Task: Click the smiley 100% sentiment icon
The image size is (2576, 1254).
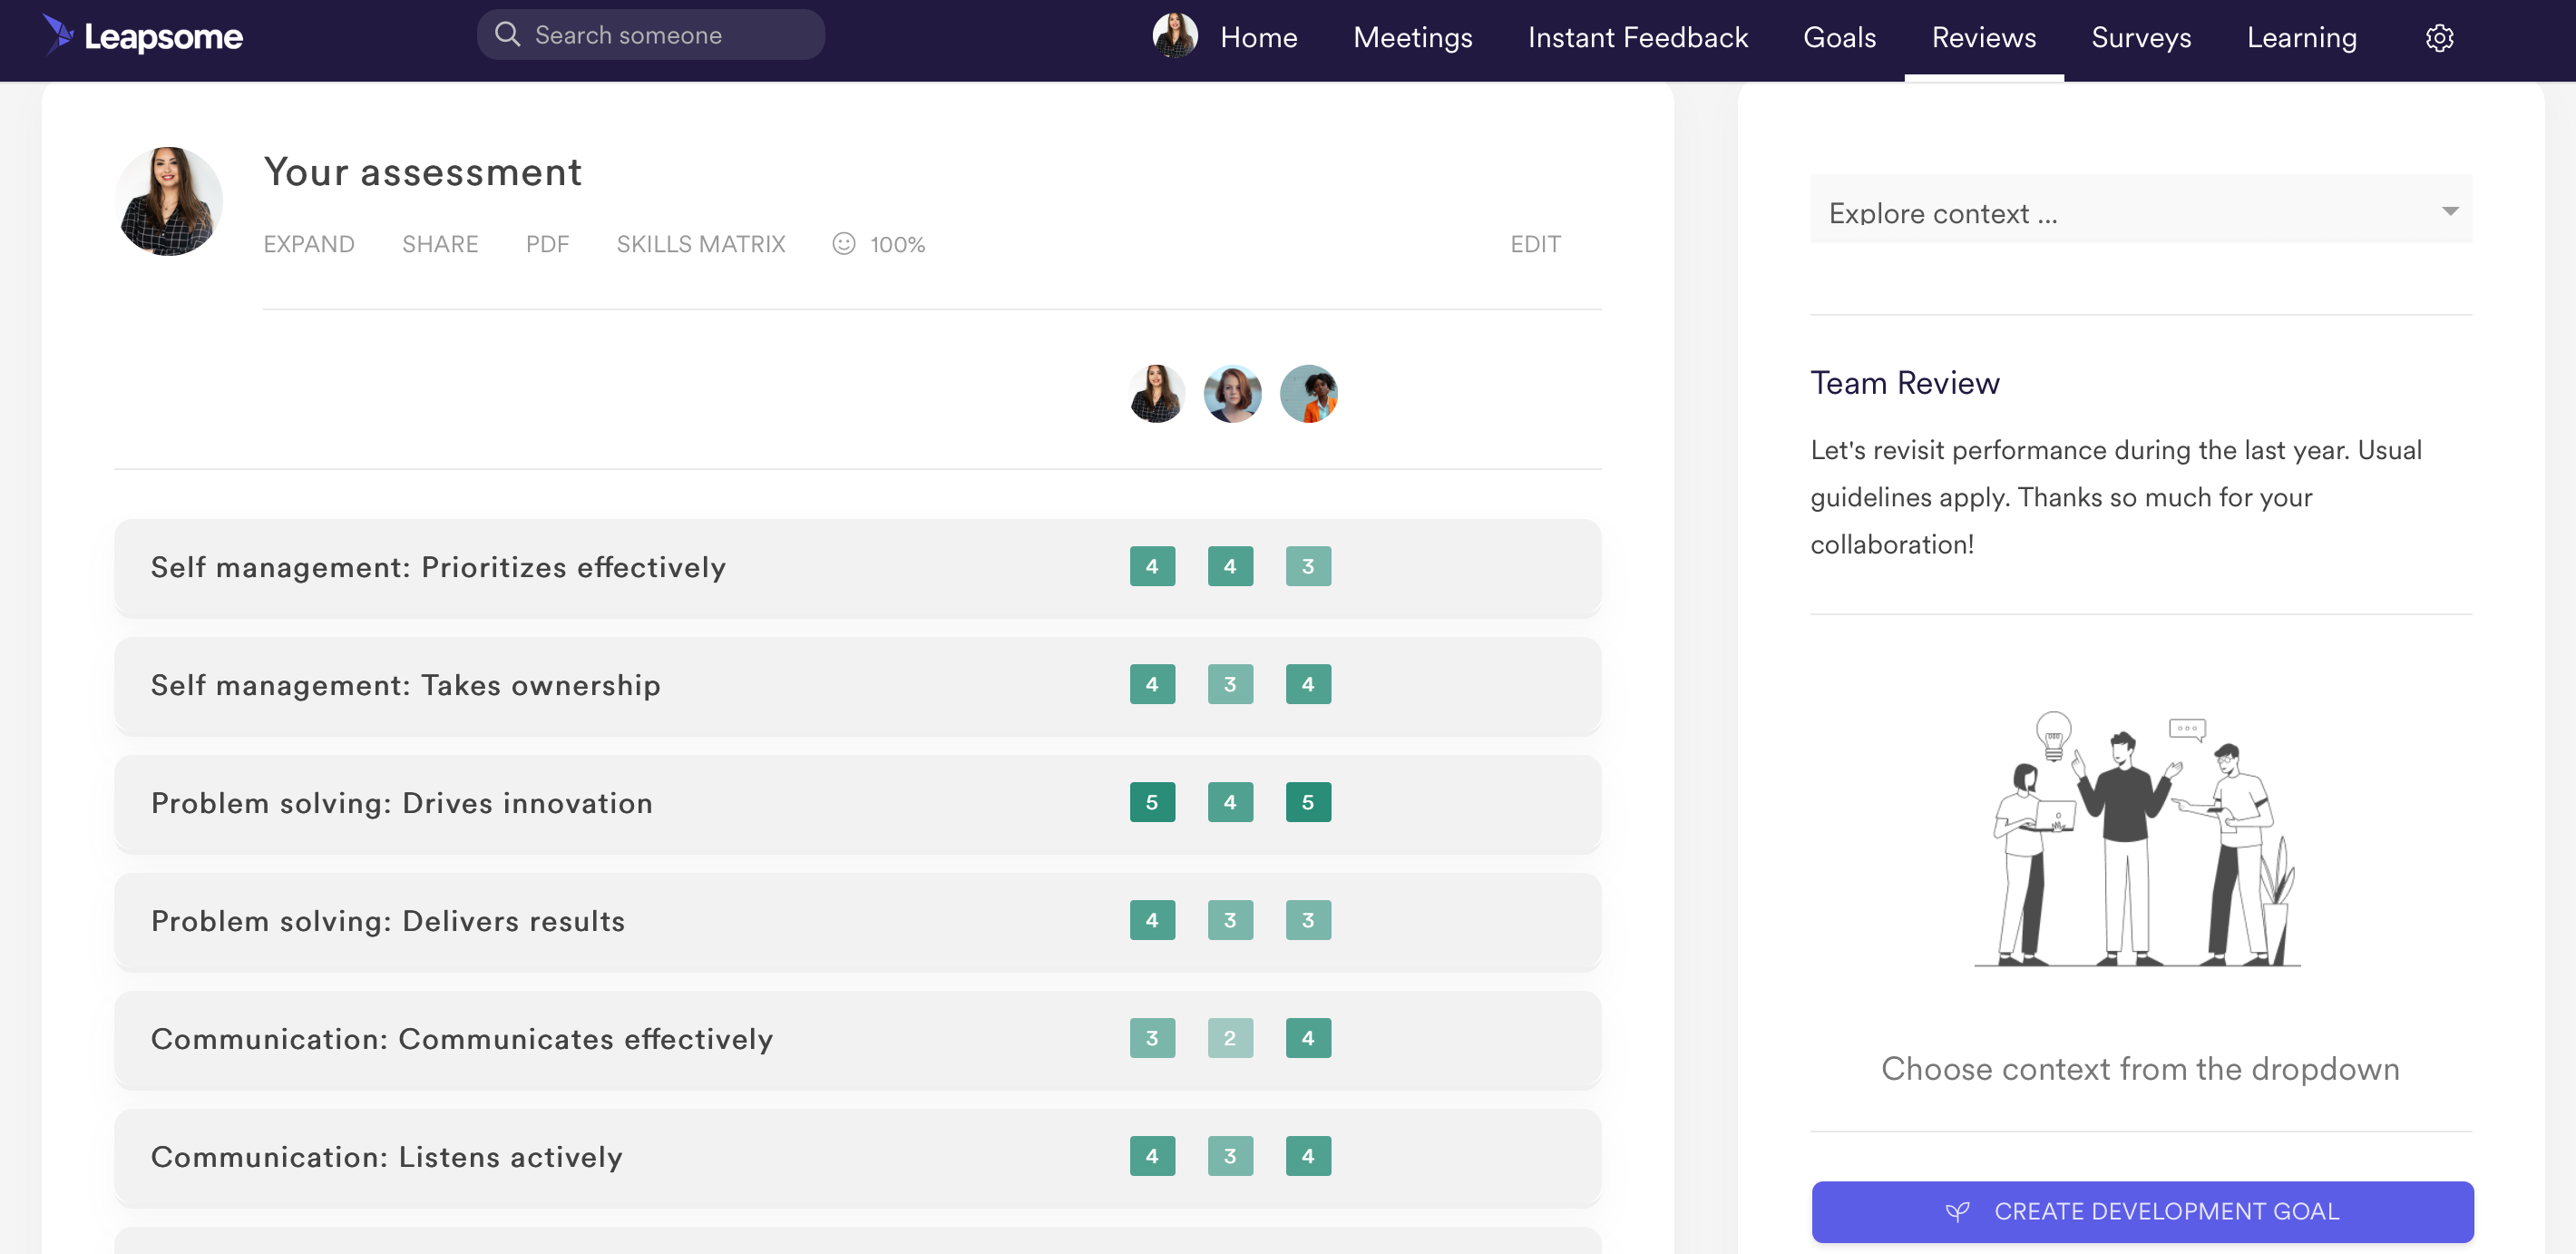Action: tap(844, 244)
